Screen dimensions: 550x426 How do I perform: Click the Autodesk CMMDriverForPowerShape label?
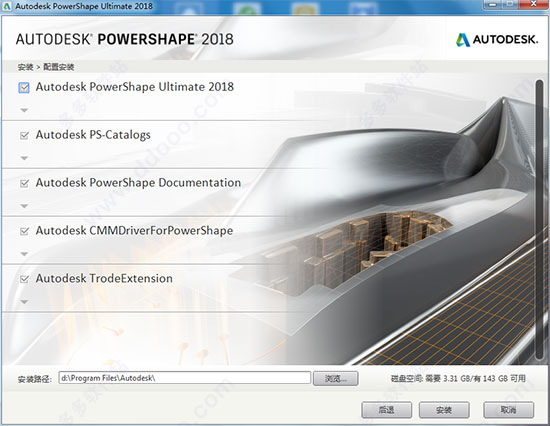tap(134, 231)
